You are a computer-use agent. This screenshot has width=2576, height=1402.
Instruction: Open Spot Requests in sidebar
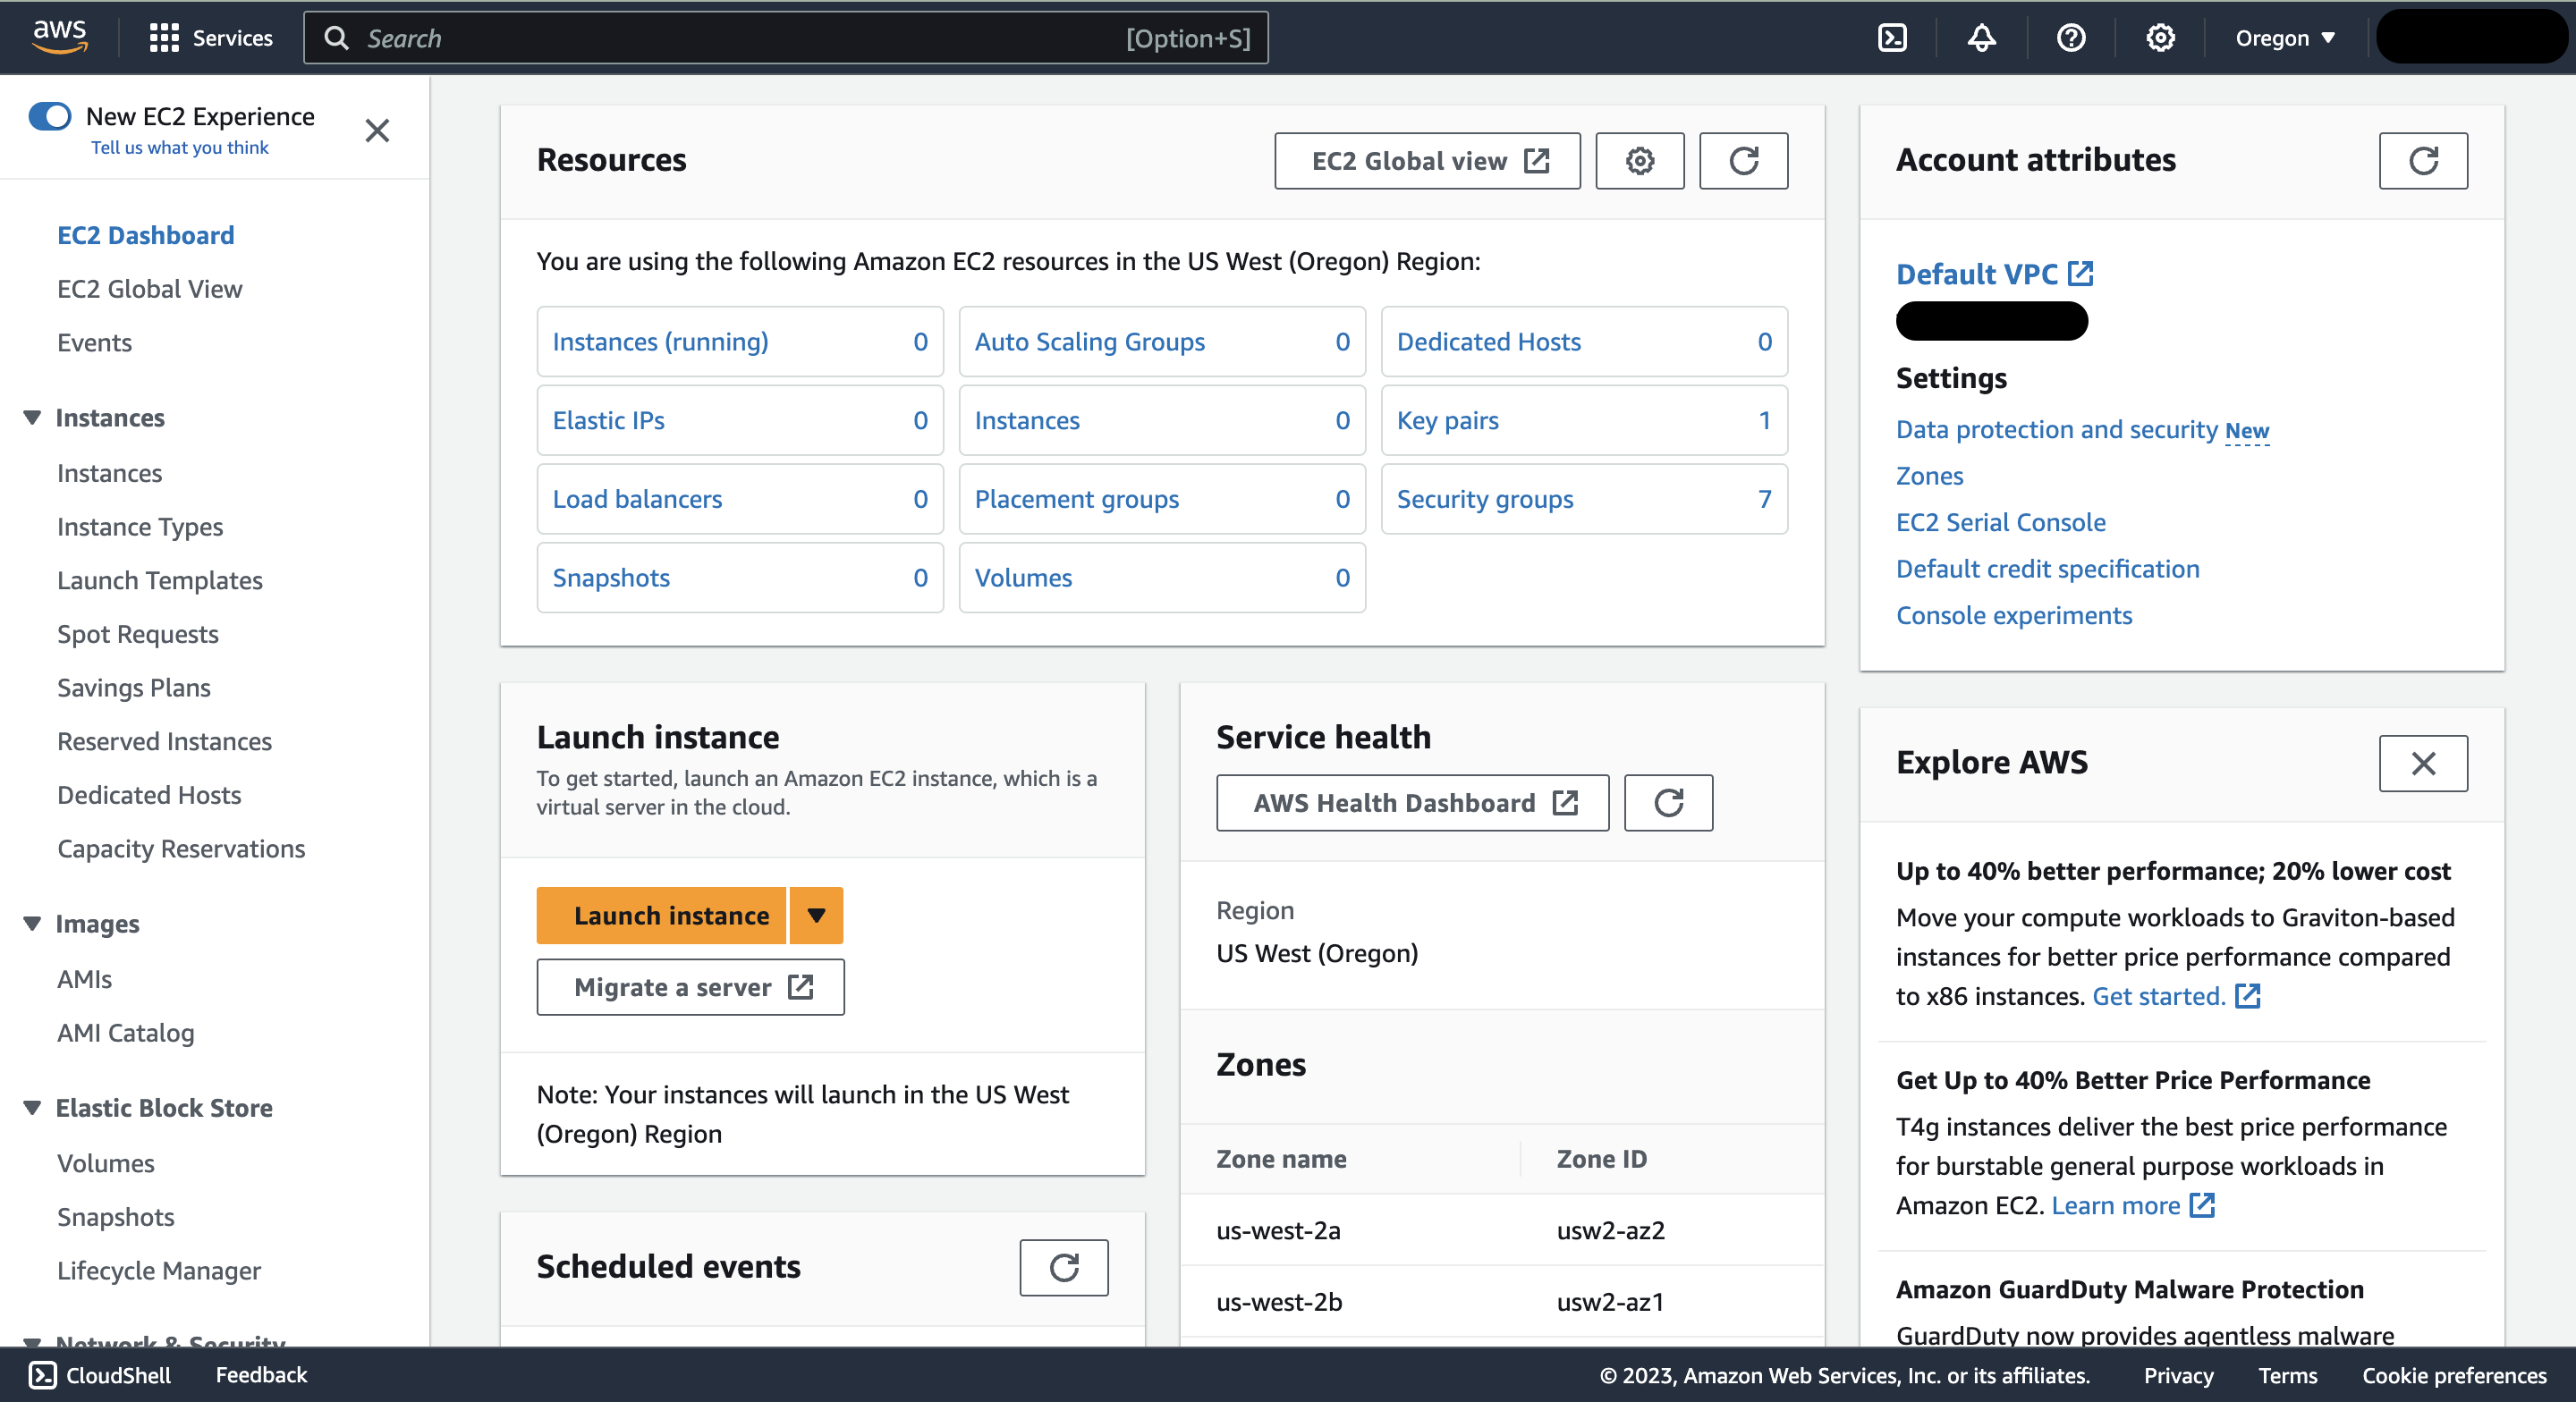tap(138, 635)
